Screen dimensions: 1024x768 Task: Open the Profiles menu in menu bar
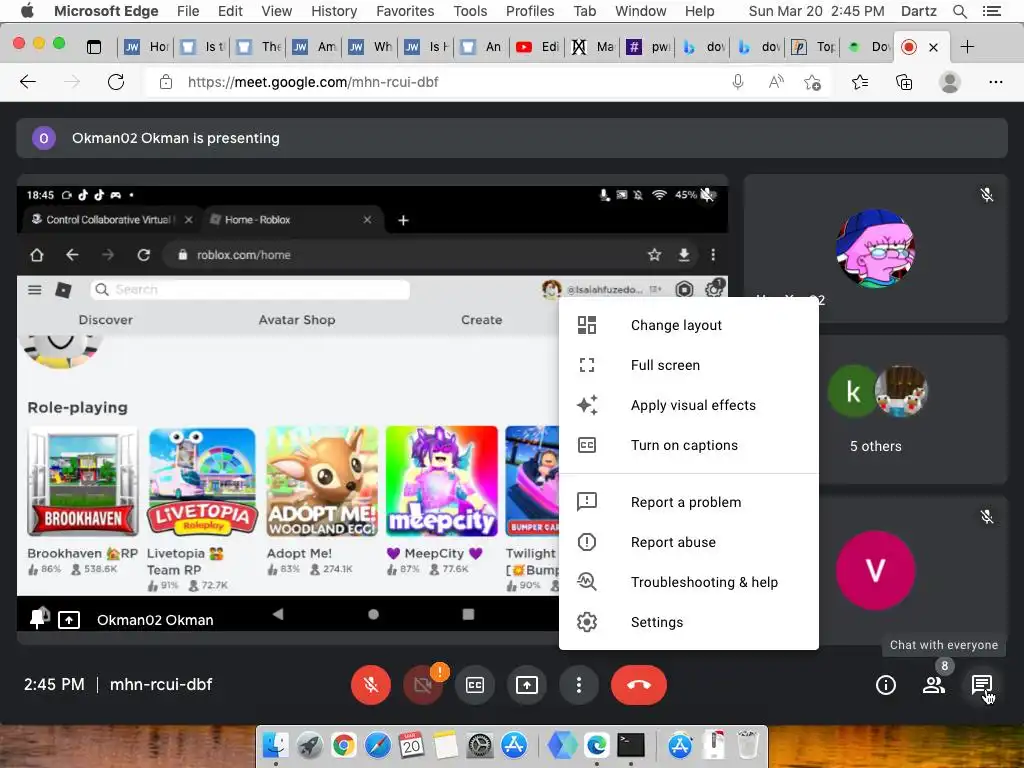tap(530, 11)
